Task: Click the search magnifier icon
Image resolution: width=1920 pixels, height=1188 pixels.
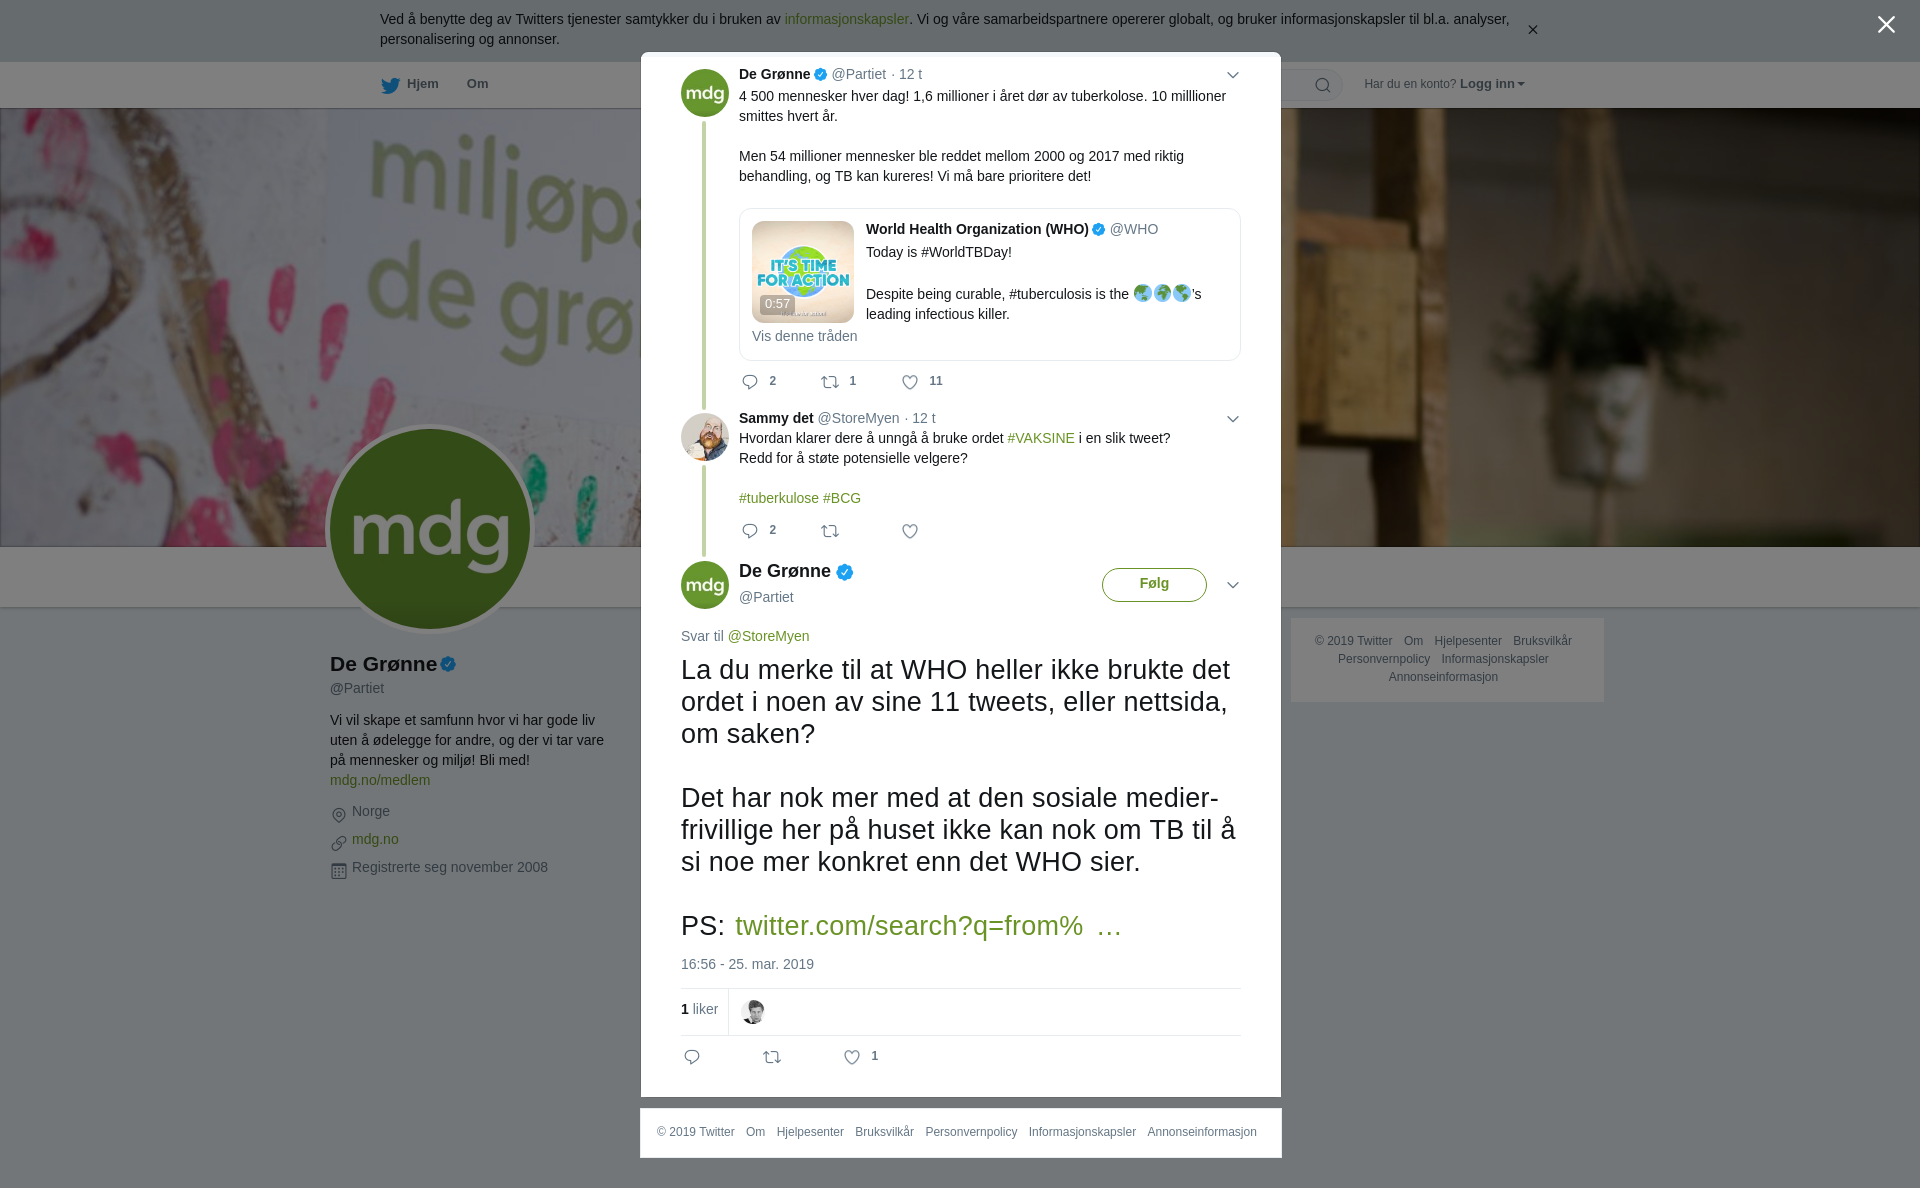Action: (x=1323, y=85)
